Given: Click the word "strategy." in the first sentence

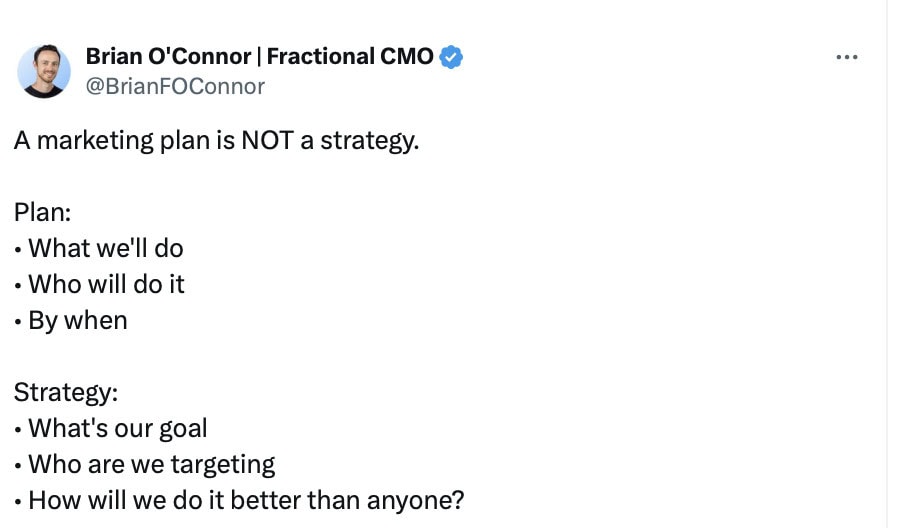Looking at the screenshot, I should pos(370,141).
